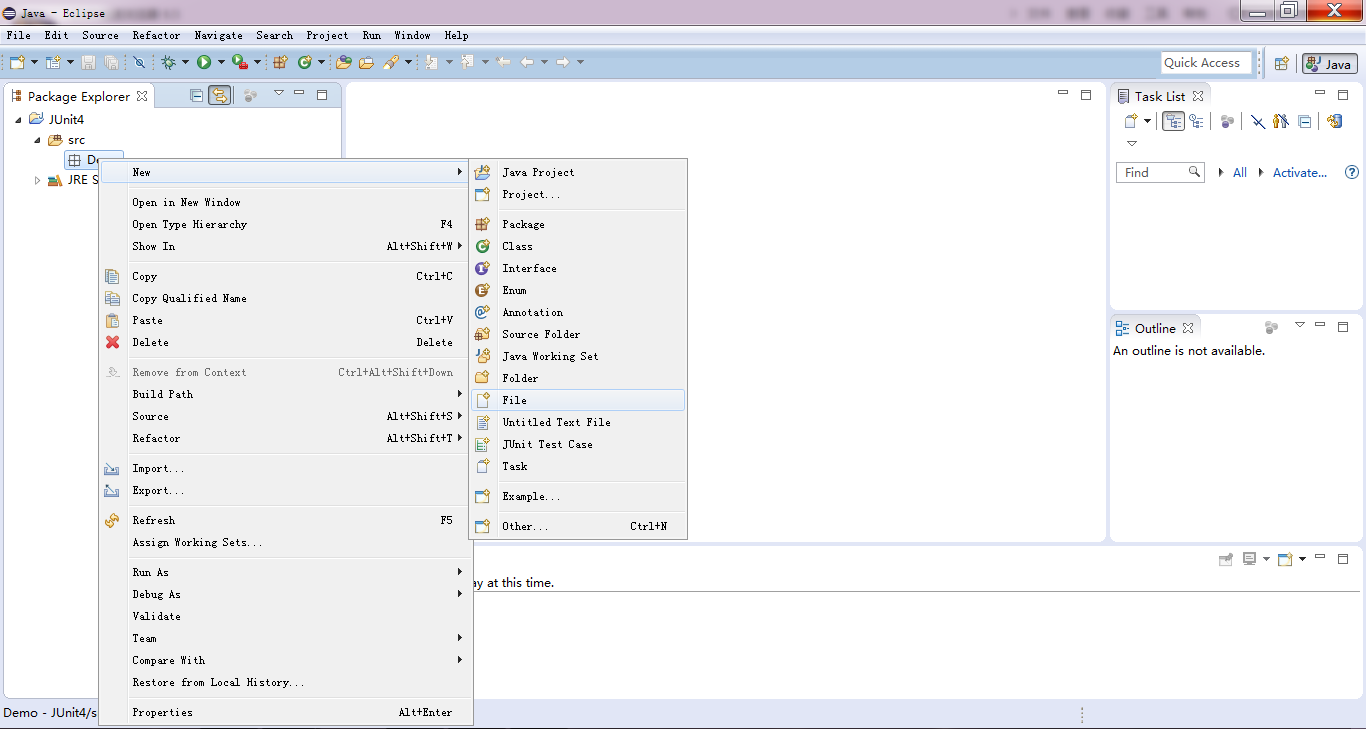The image size is (1366, 729).
Task: Click the Task List help icon
Action: click(1352, 172)
